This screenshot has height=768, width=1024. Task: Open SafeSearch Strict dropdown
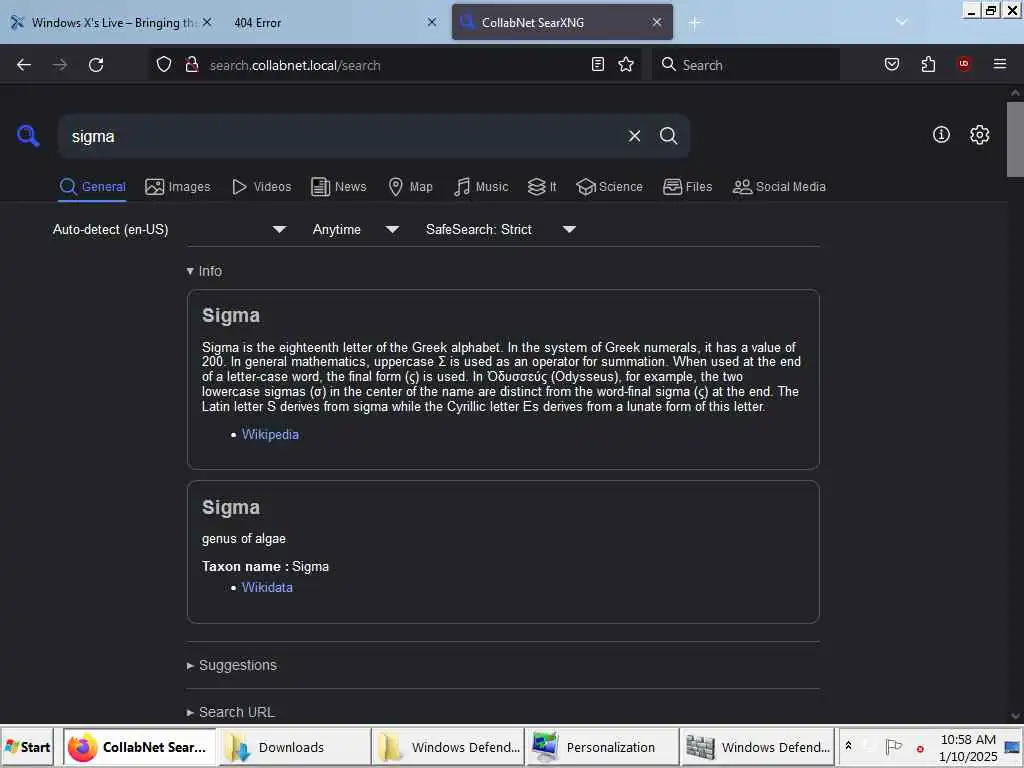[500, 229]
